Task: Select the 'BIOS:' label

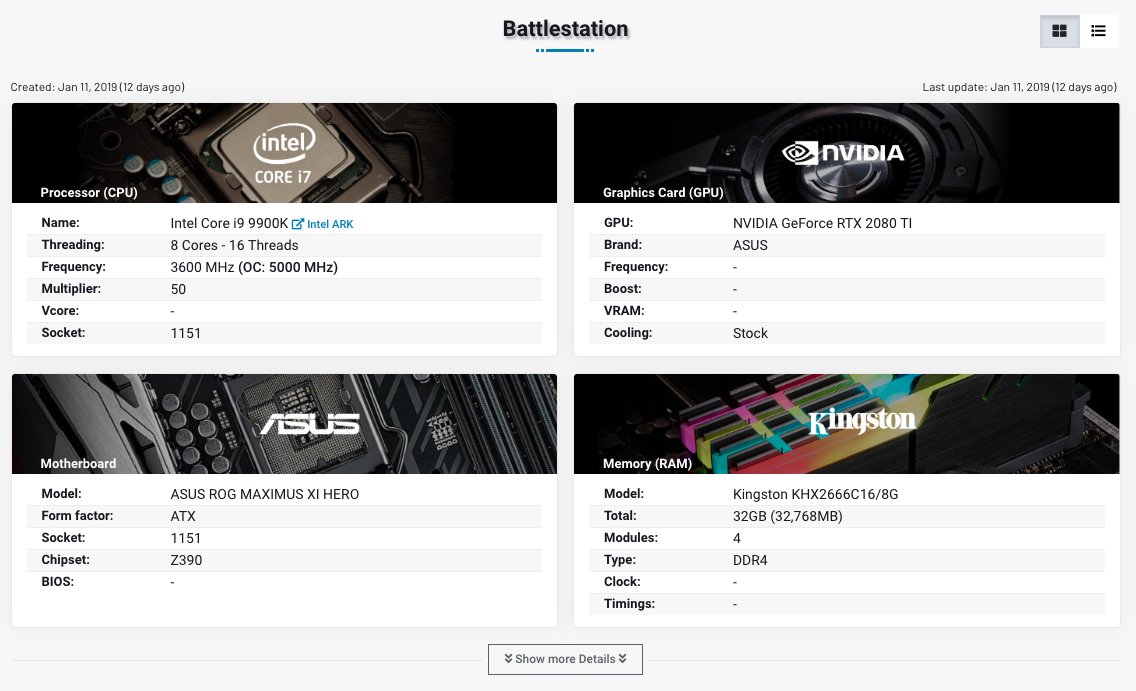Action: click(57, 582)
